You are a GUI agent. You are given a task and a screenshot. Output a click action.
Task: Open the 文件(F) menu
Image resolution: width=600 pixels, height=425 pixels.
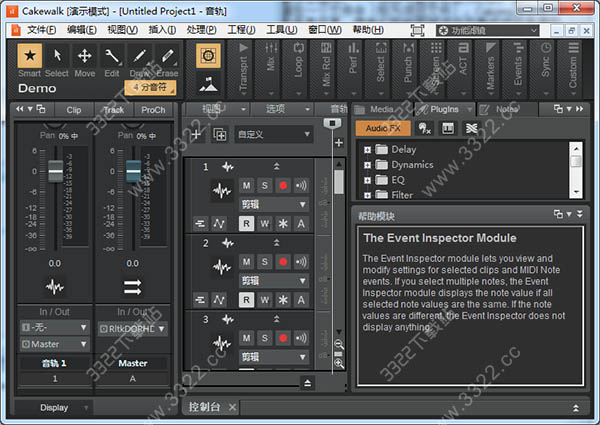pos(41,30)
